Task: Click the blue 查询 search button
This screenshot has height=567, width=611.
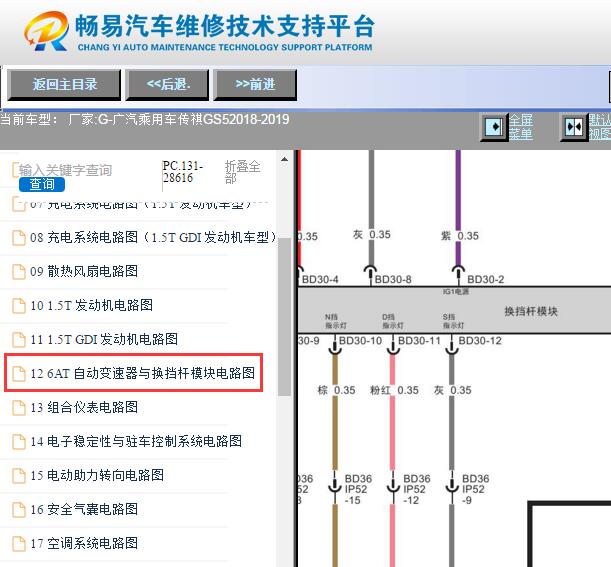Action: tap(42, 184)
